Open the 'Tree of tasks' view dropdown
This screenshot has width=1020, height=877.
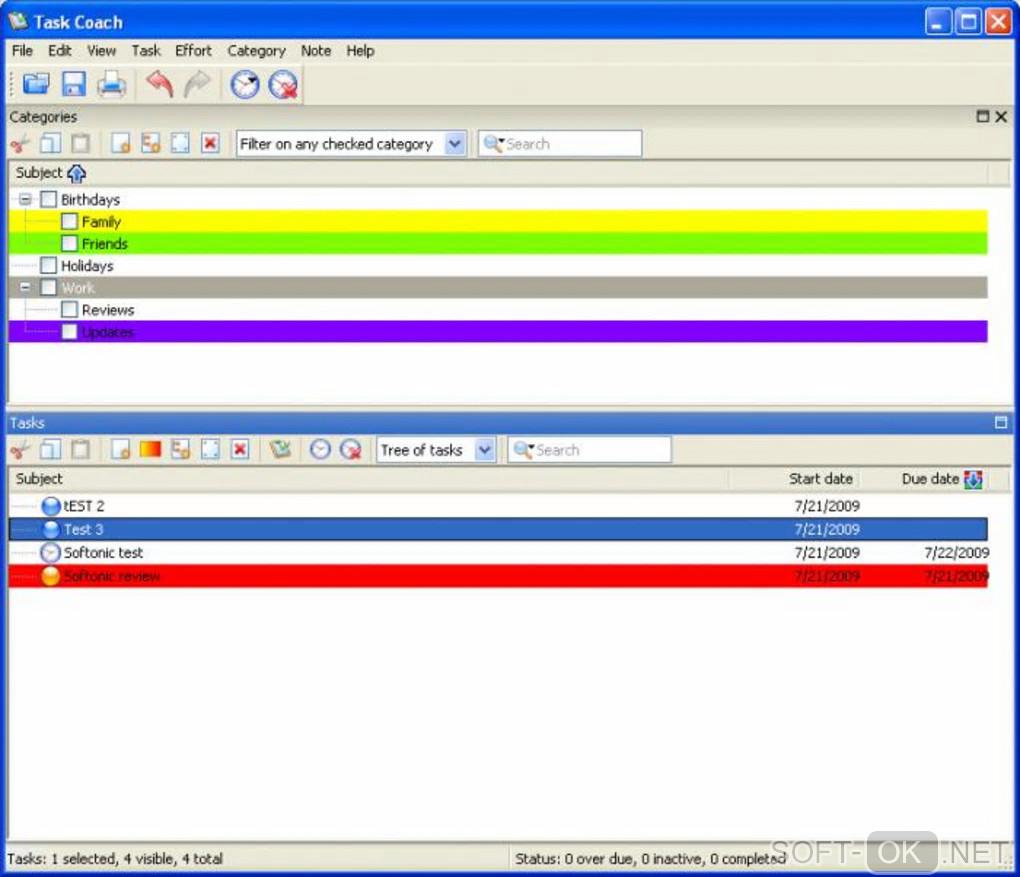point(485,450)
